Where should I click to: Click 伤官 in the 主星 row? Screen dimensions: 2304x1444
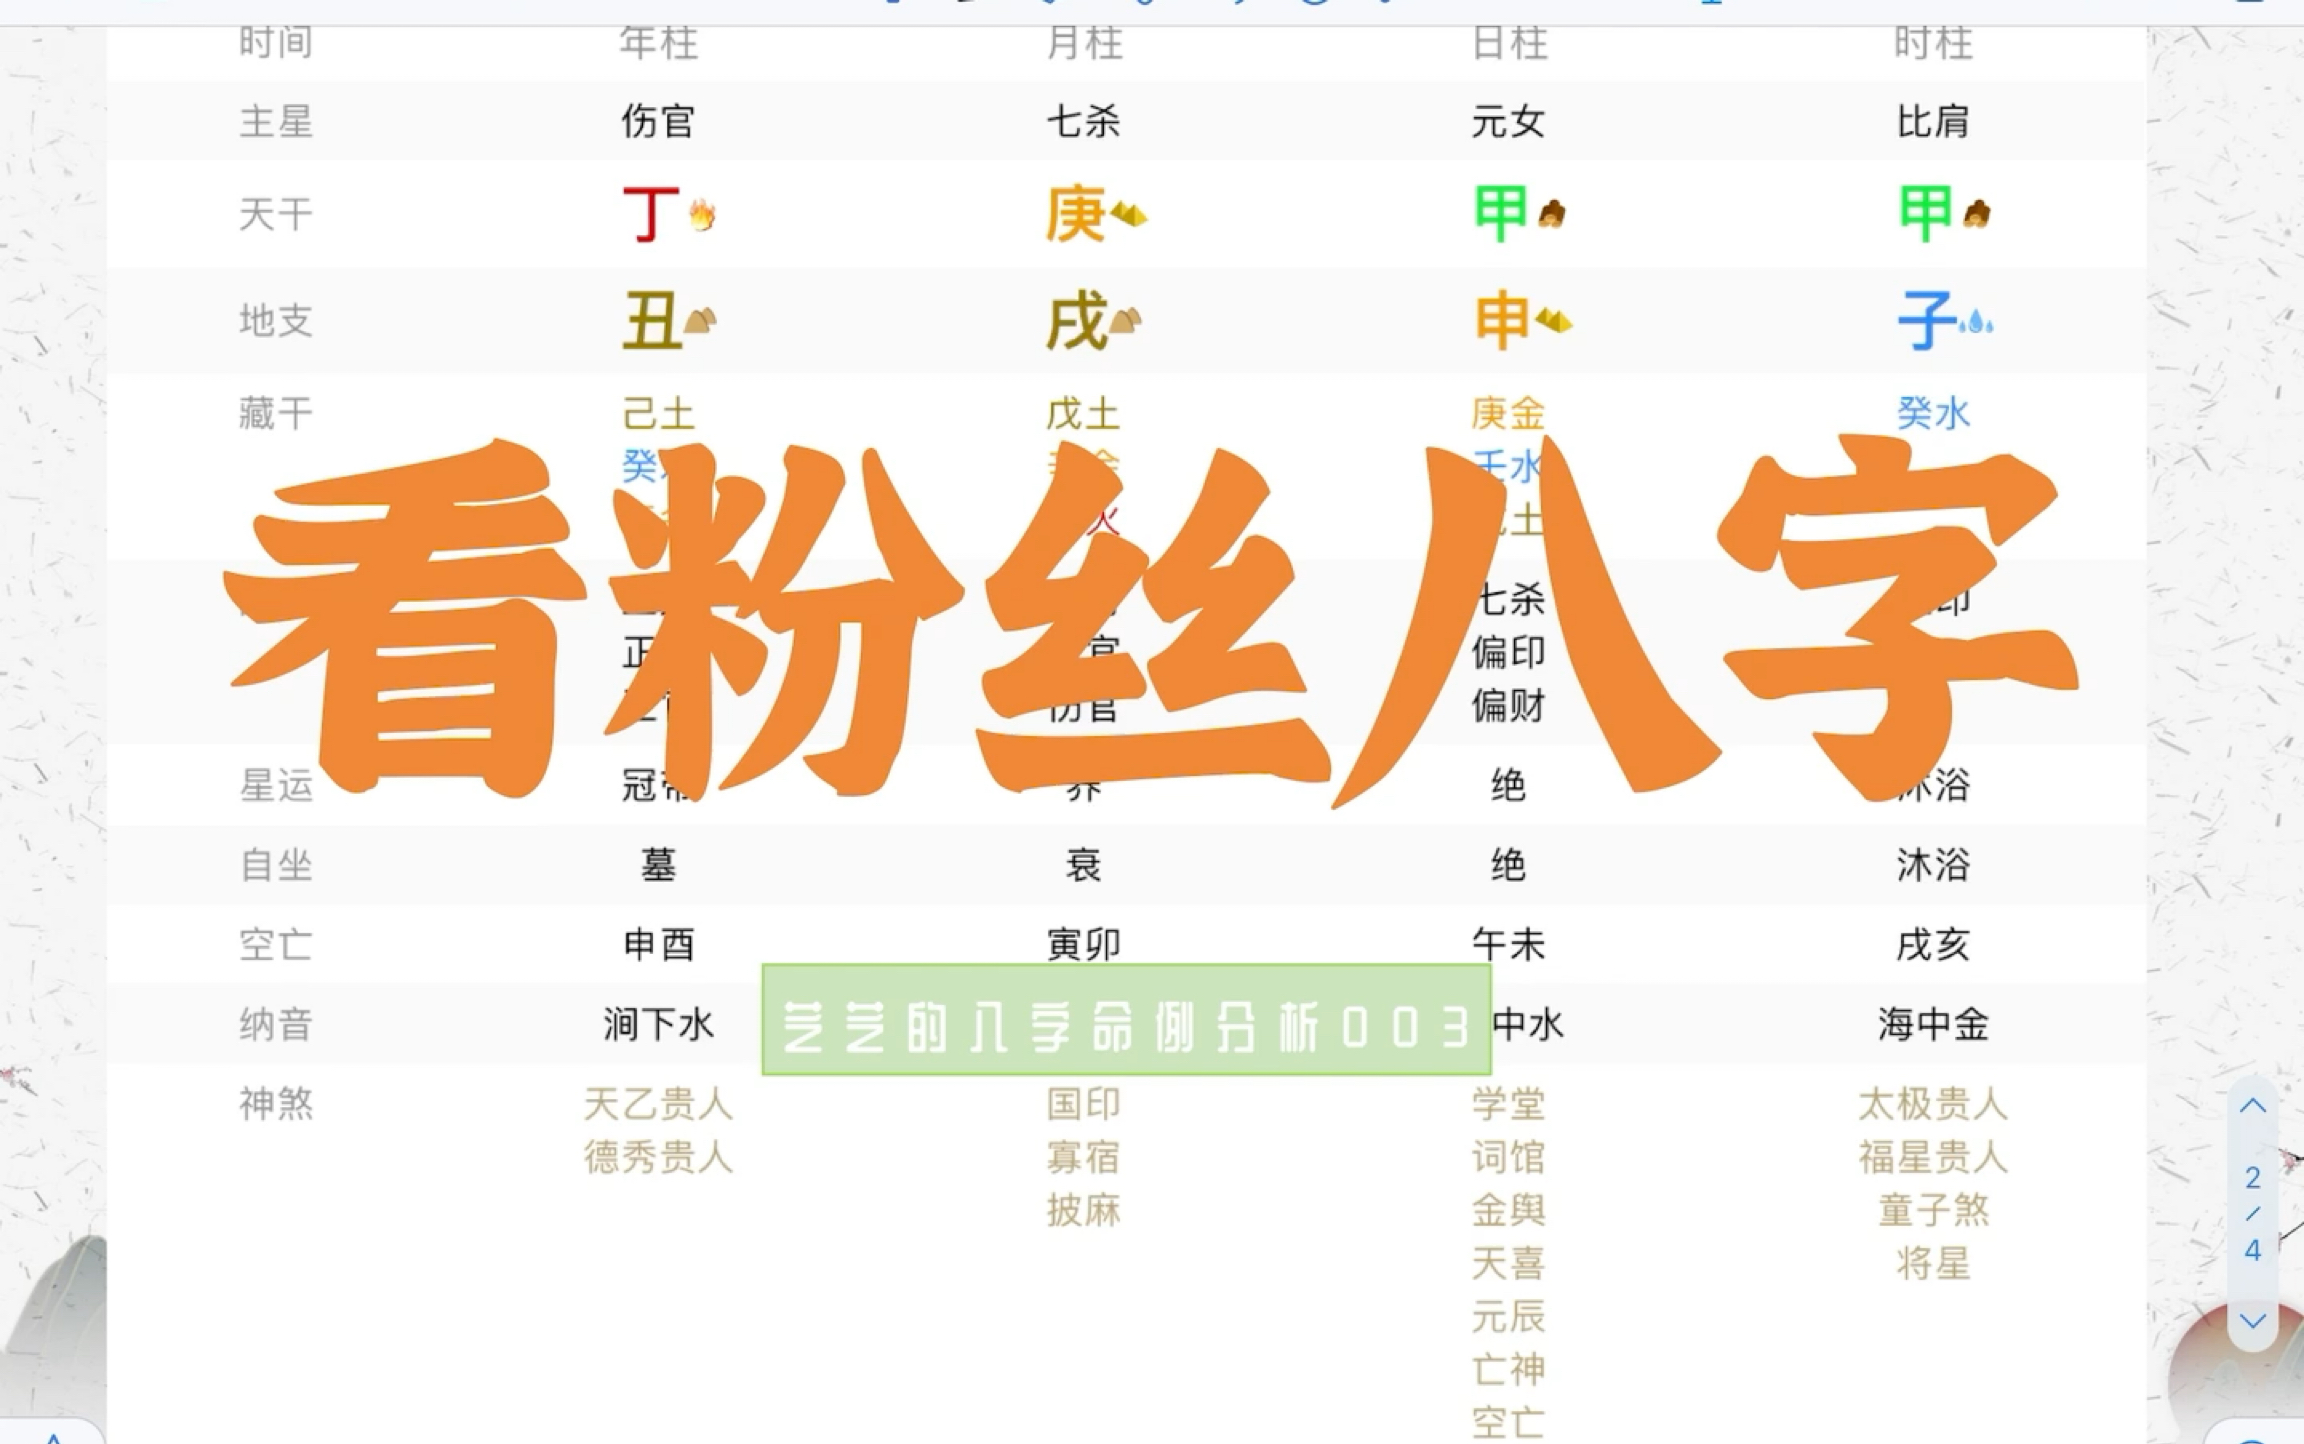click(x=658, y=121)
